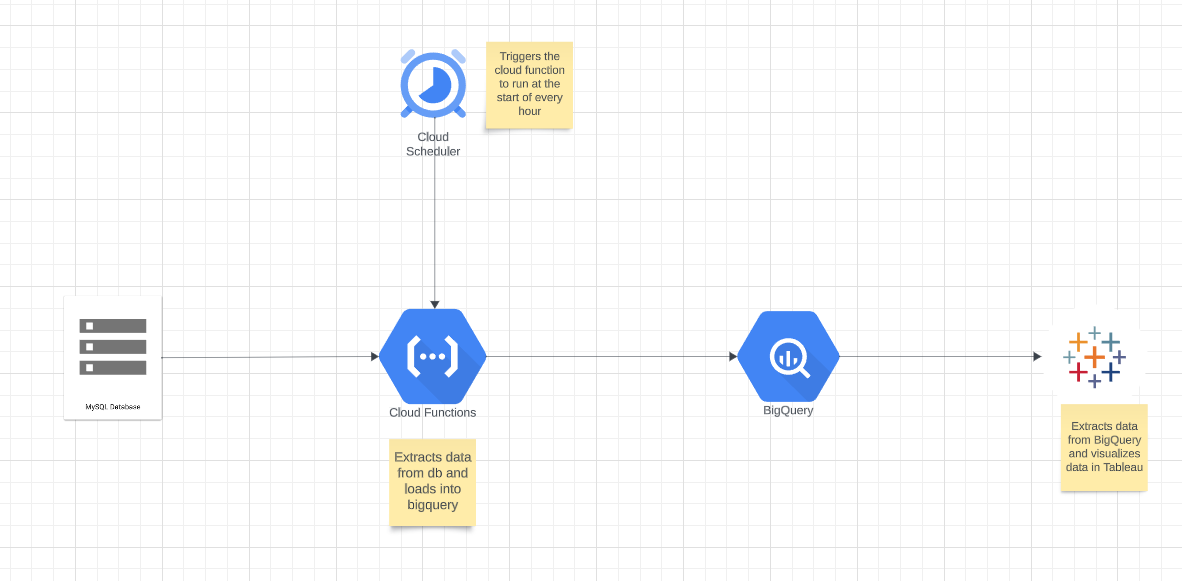Click the arrow from MySQL to Cloud Functions

click(x=270, y=356)
